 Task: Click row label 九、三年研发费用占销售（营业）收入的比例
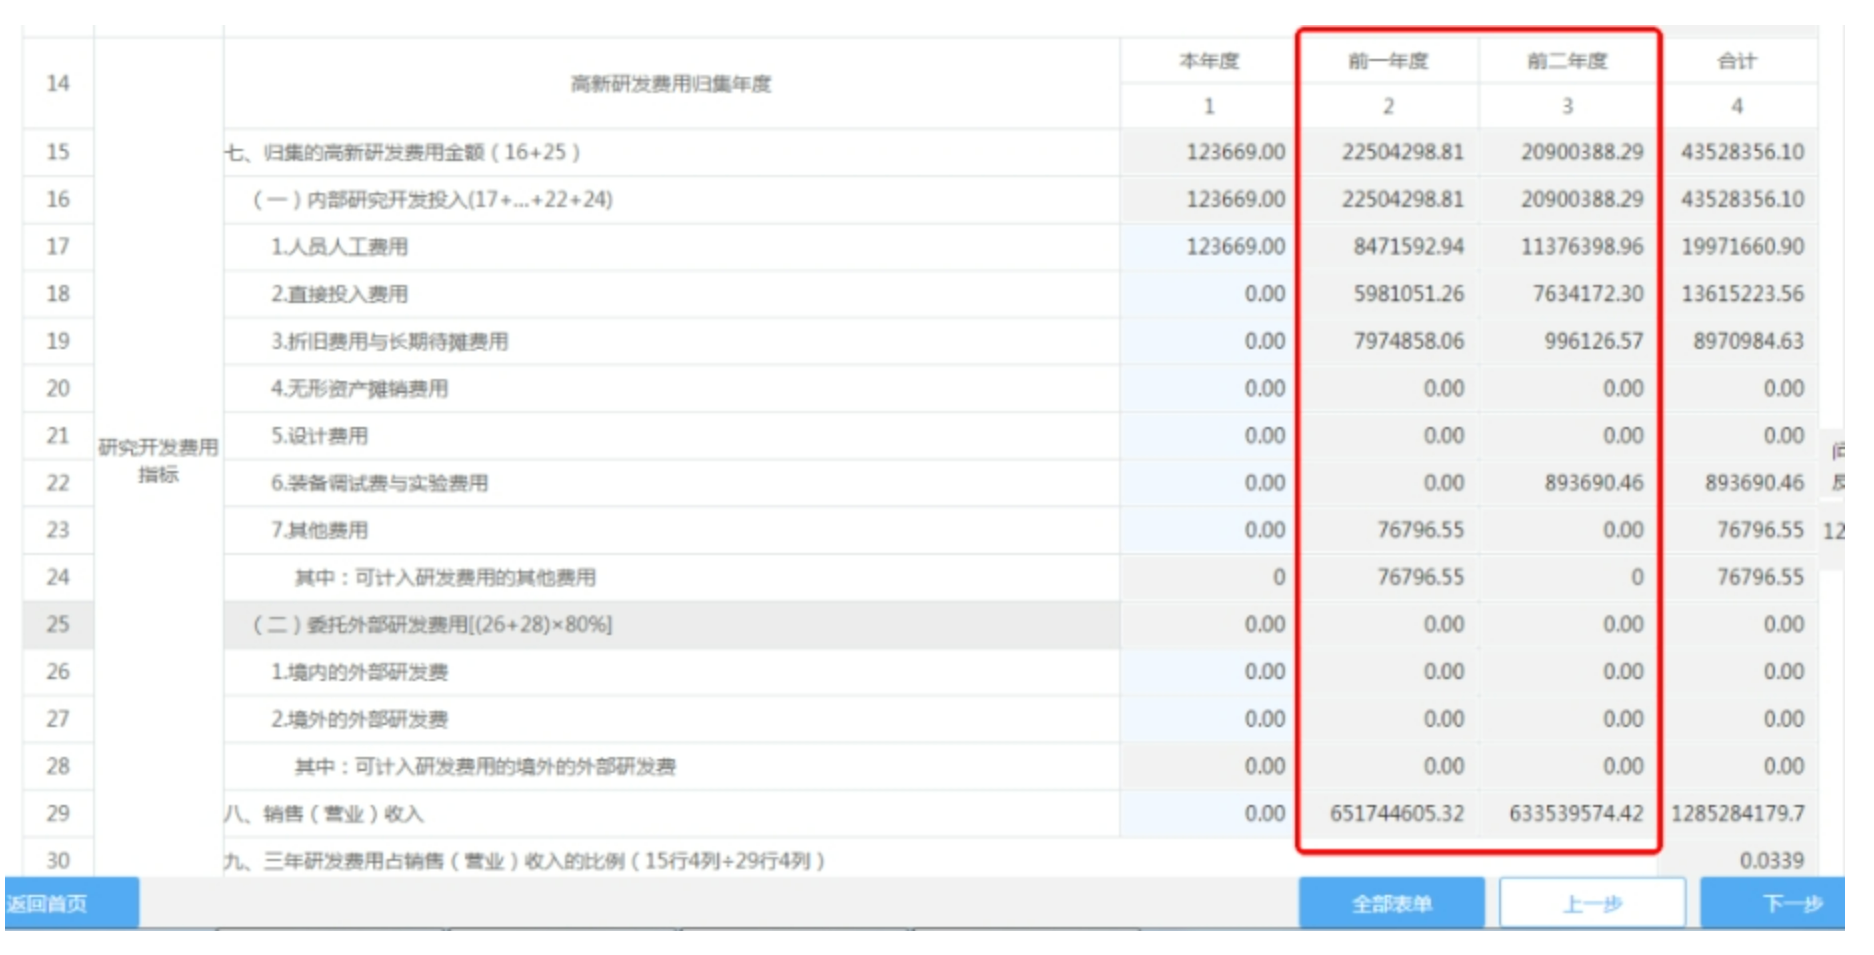coord(524,861)
